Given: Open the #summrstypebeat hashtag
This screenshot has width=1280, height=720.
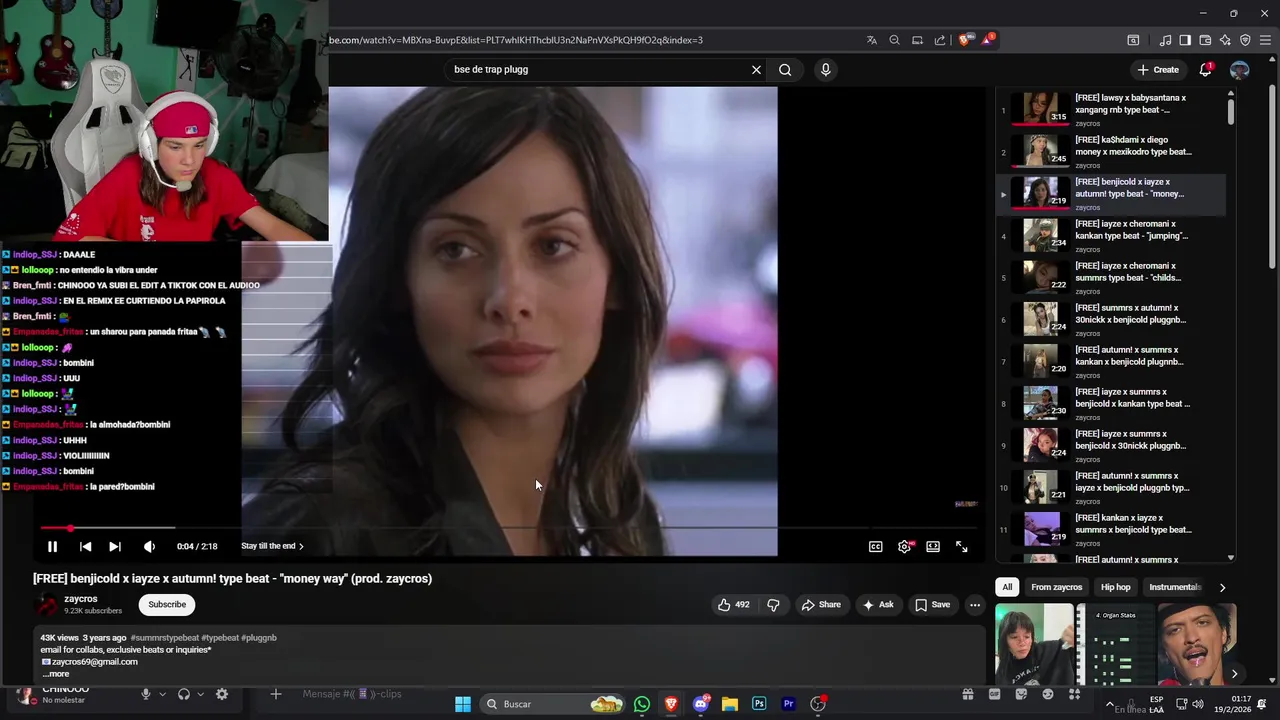Looking at the screenshot, I should coord(164,637).
